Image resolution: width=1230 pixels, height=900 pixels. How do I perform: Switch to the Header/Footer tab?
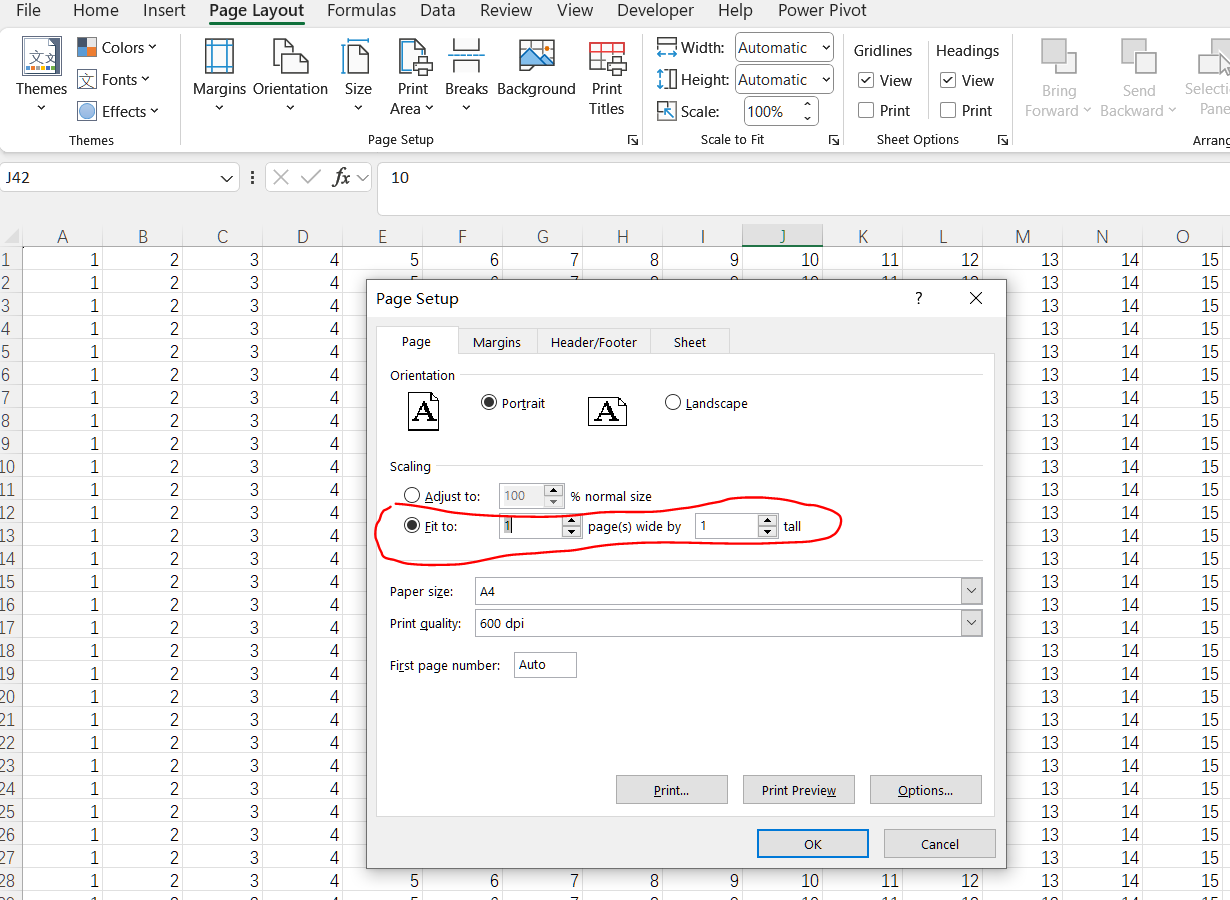coord(593,342)
